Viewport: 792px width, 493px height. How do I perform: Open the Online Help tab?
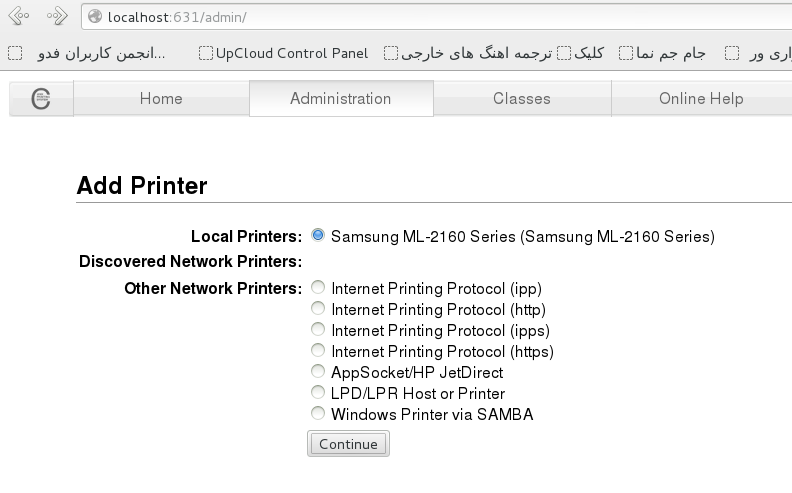click(700, 99)
